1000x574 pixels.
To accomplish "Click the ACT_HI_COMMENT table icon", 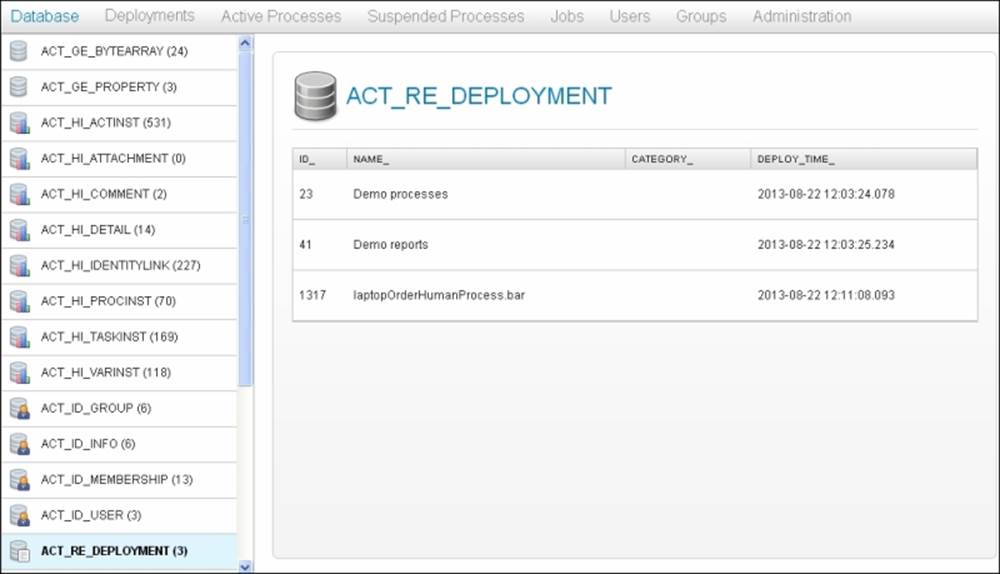I will pos(19,194).
